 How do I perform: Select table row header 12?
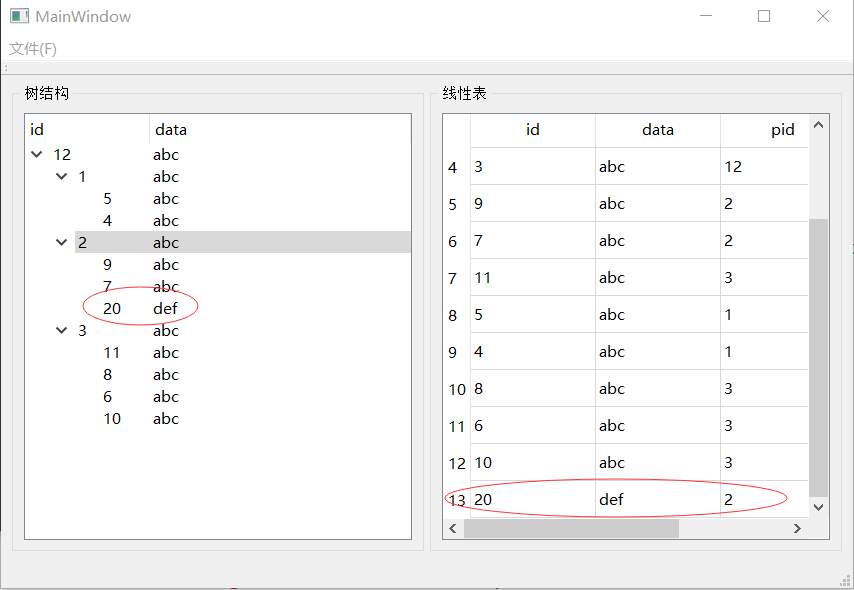[457, 464]
